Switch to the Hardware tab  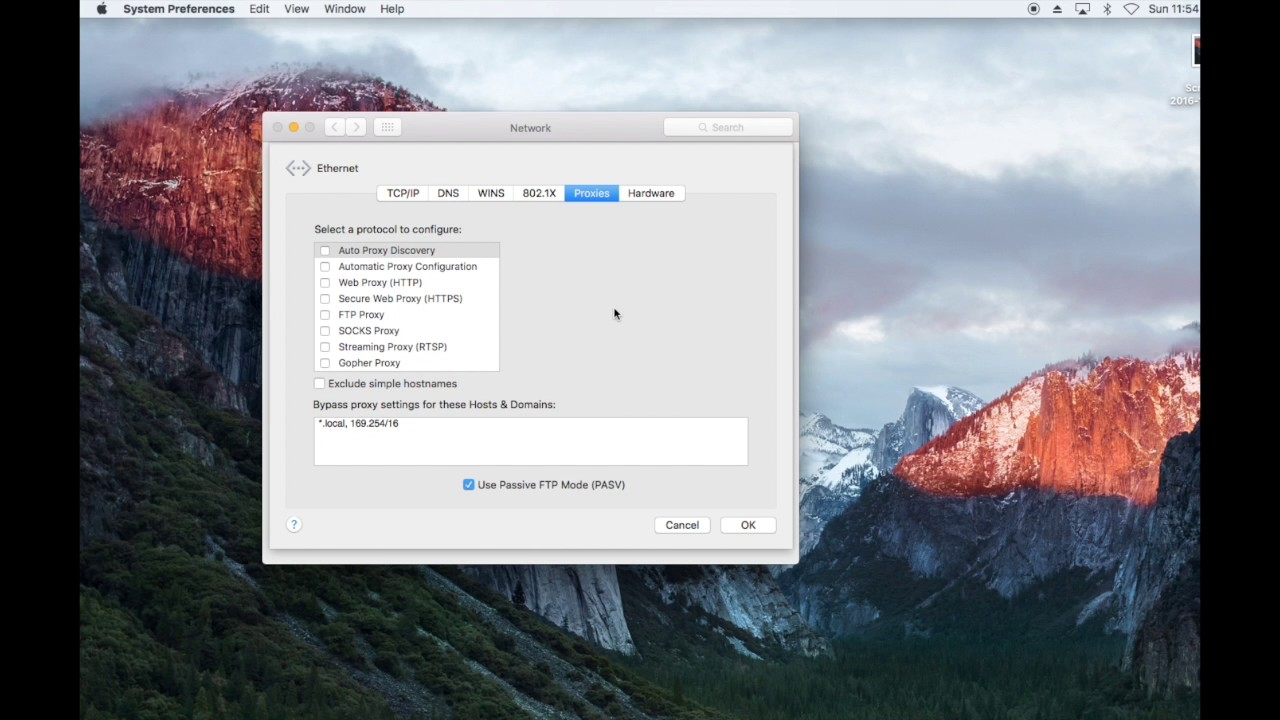(x=651, y=193)
